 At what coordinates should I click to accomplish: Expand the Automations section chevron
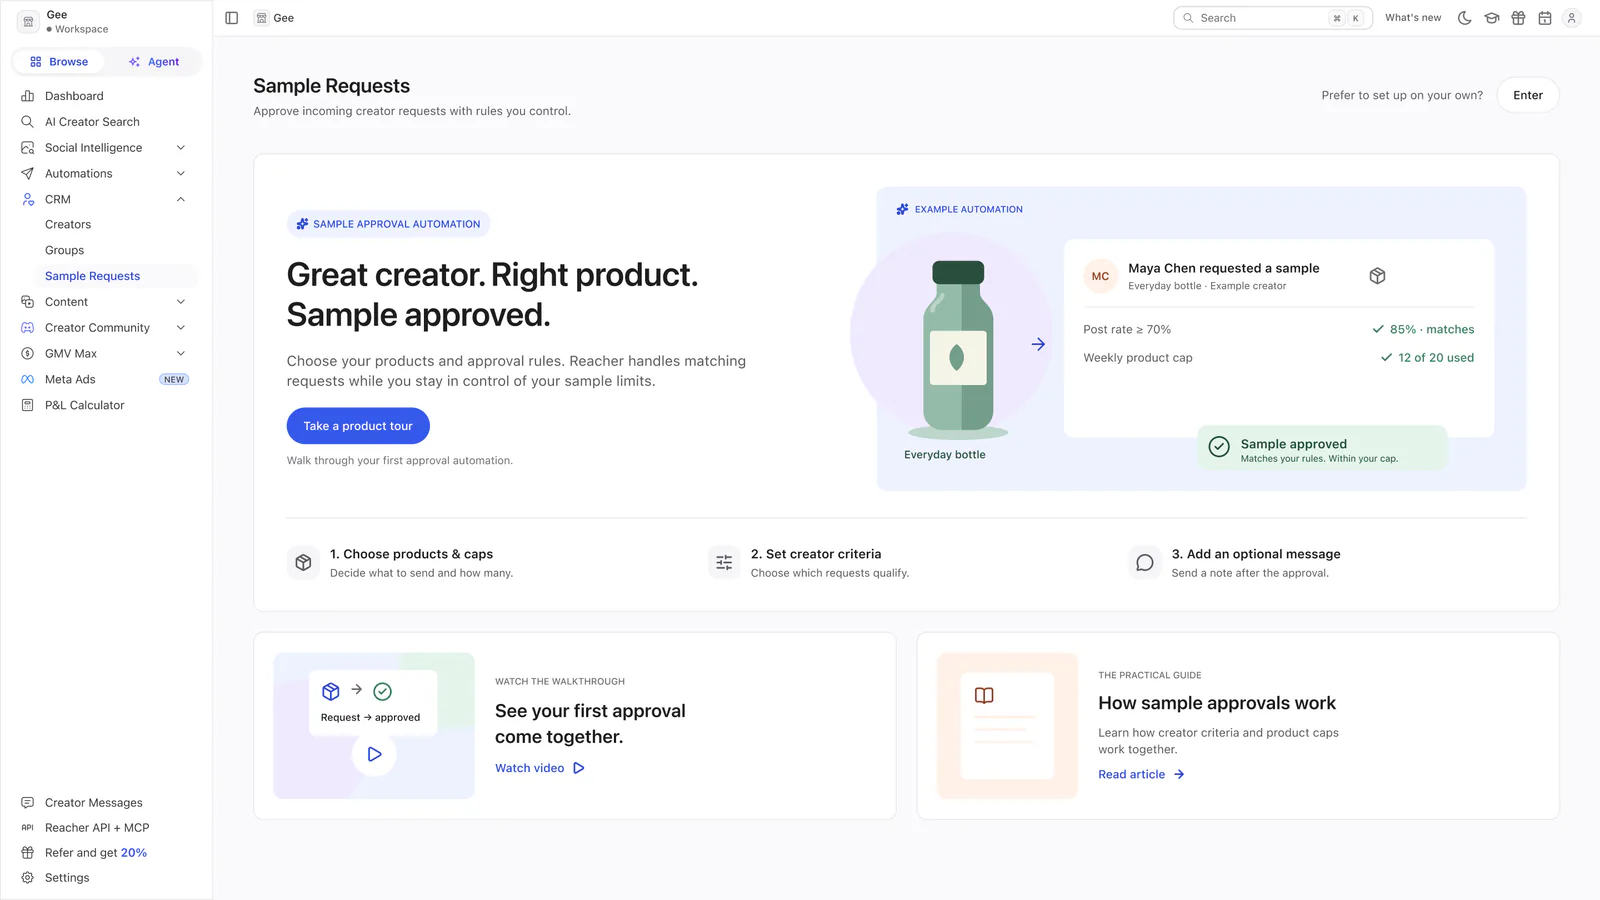point(181,174)
